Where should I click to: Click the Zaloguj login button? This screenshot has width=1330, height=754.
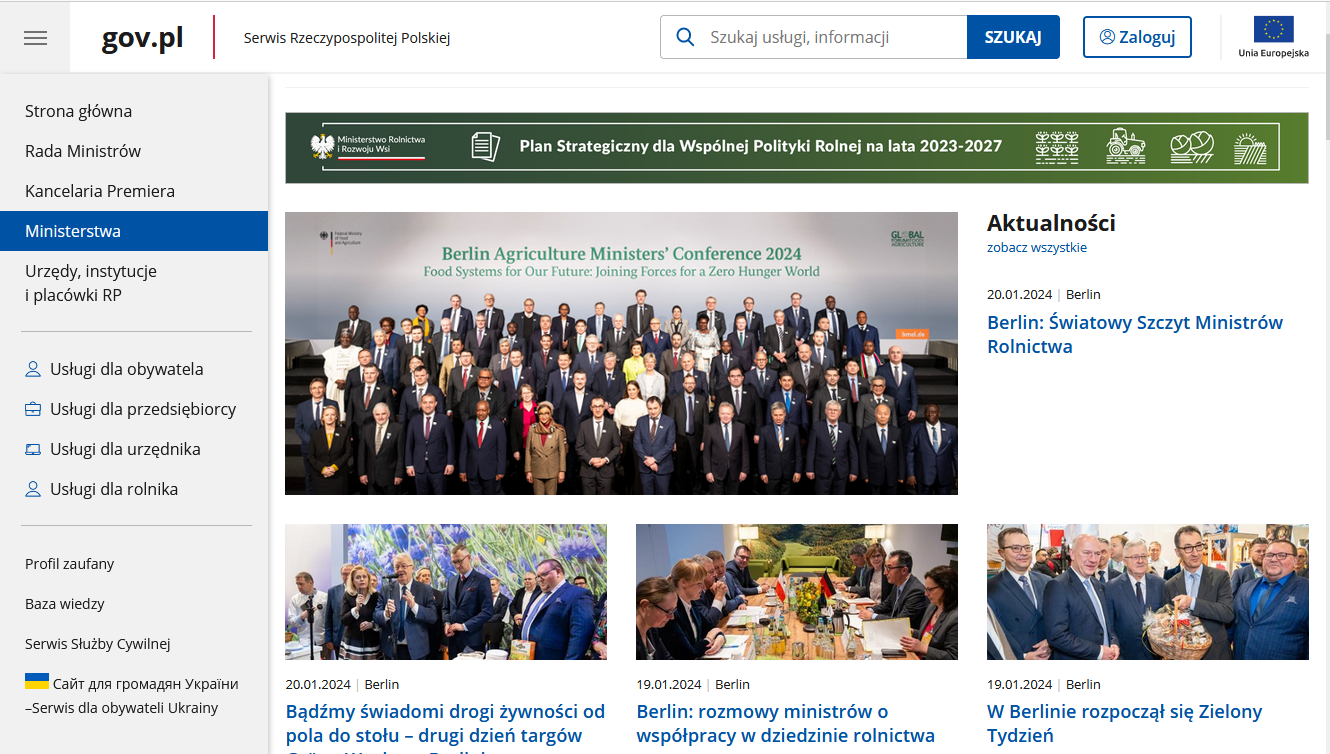pyautogui.click(x=1136, y=37)
